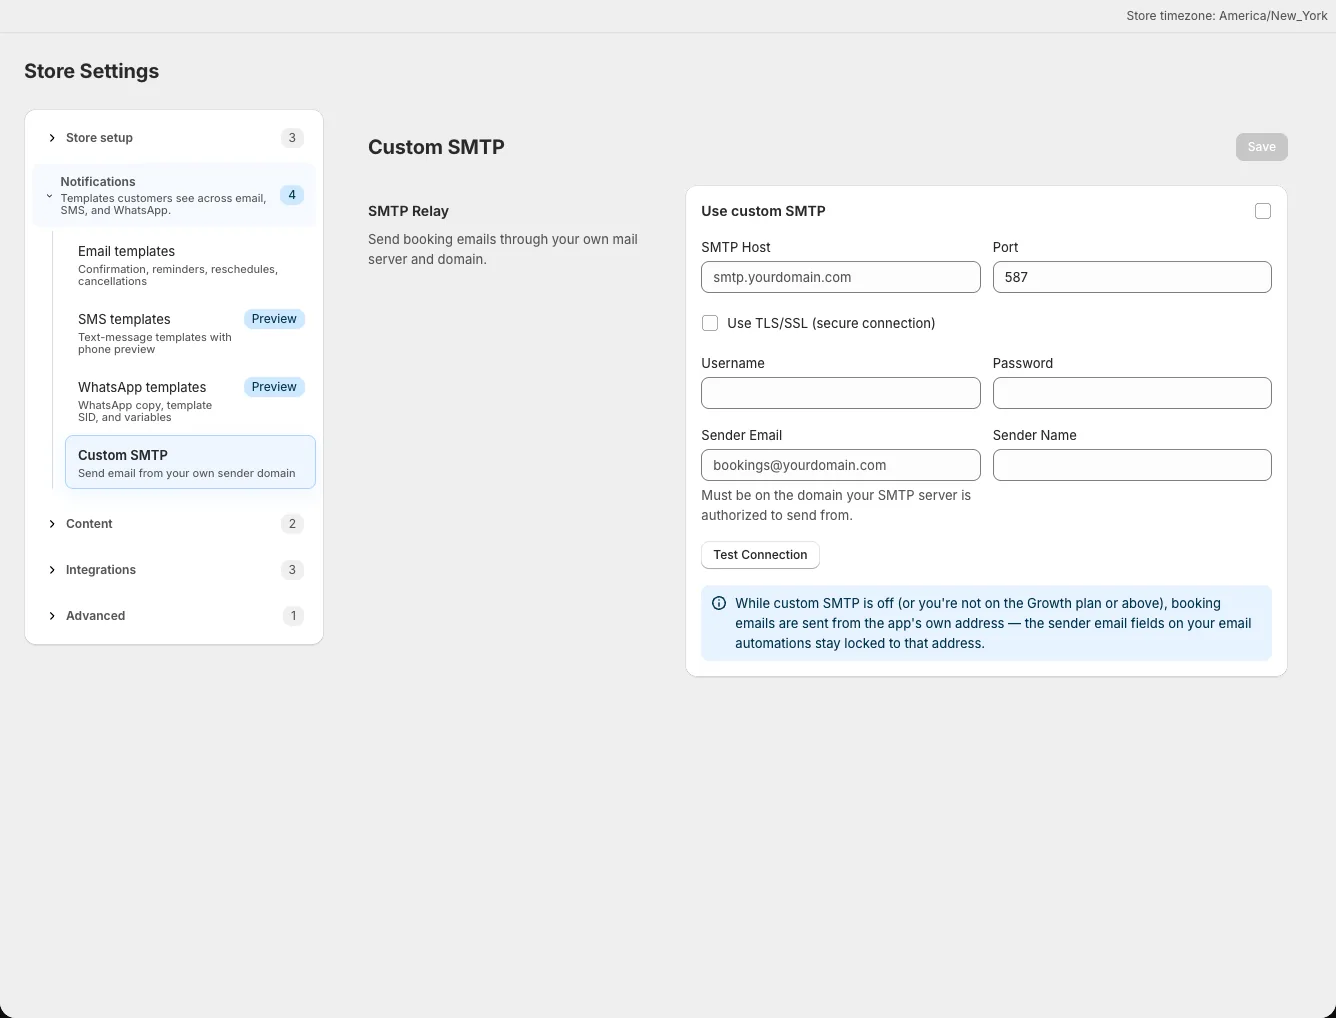Click into the Password field
The image size is (1336, 1018).
(1132, 393)
